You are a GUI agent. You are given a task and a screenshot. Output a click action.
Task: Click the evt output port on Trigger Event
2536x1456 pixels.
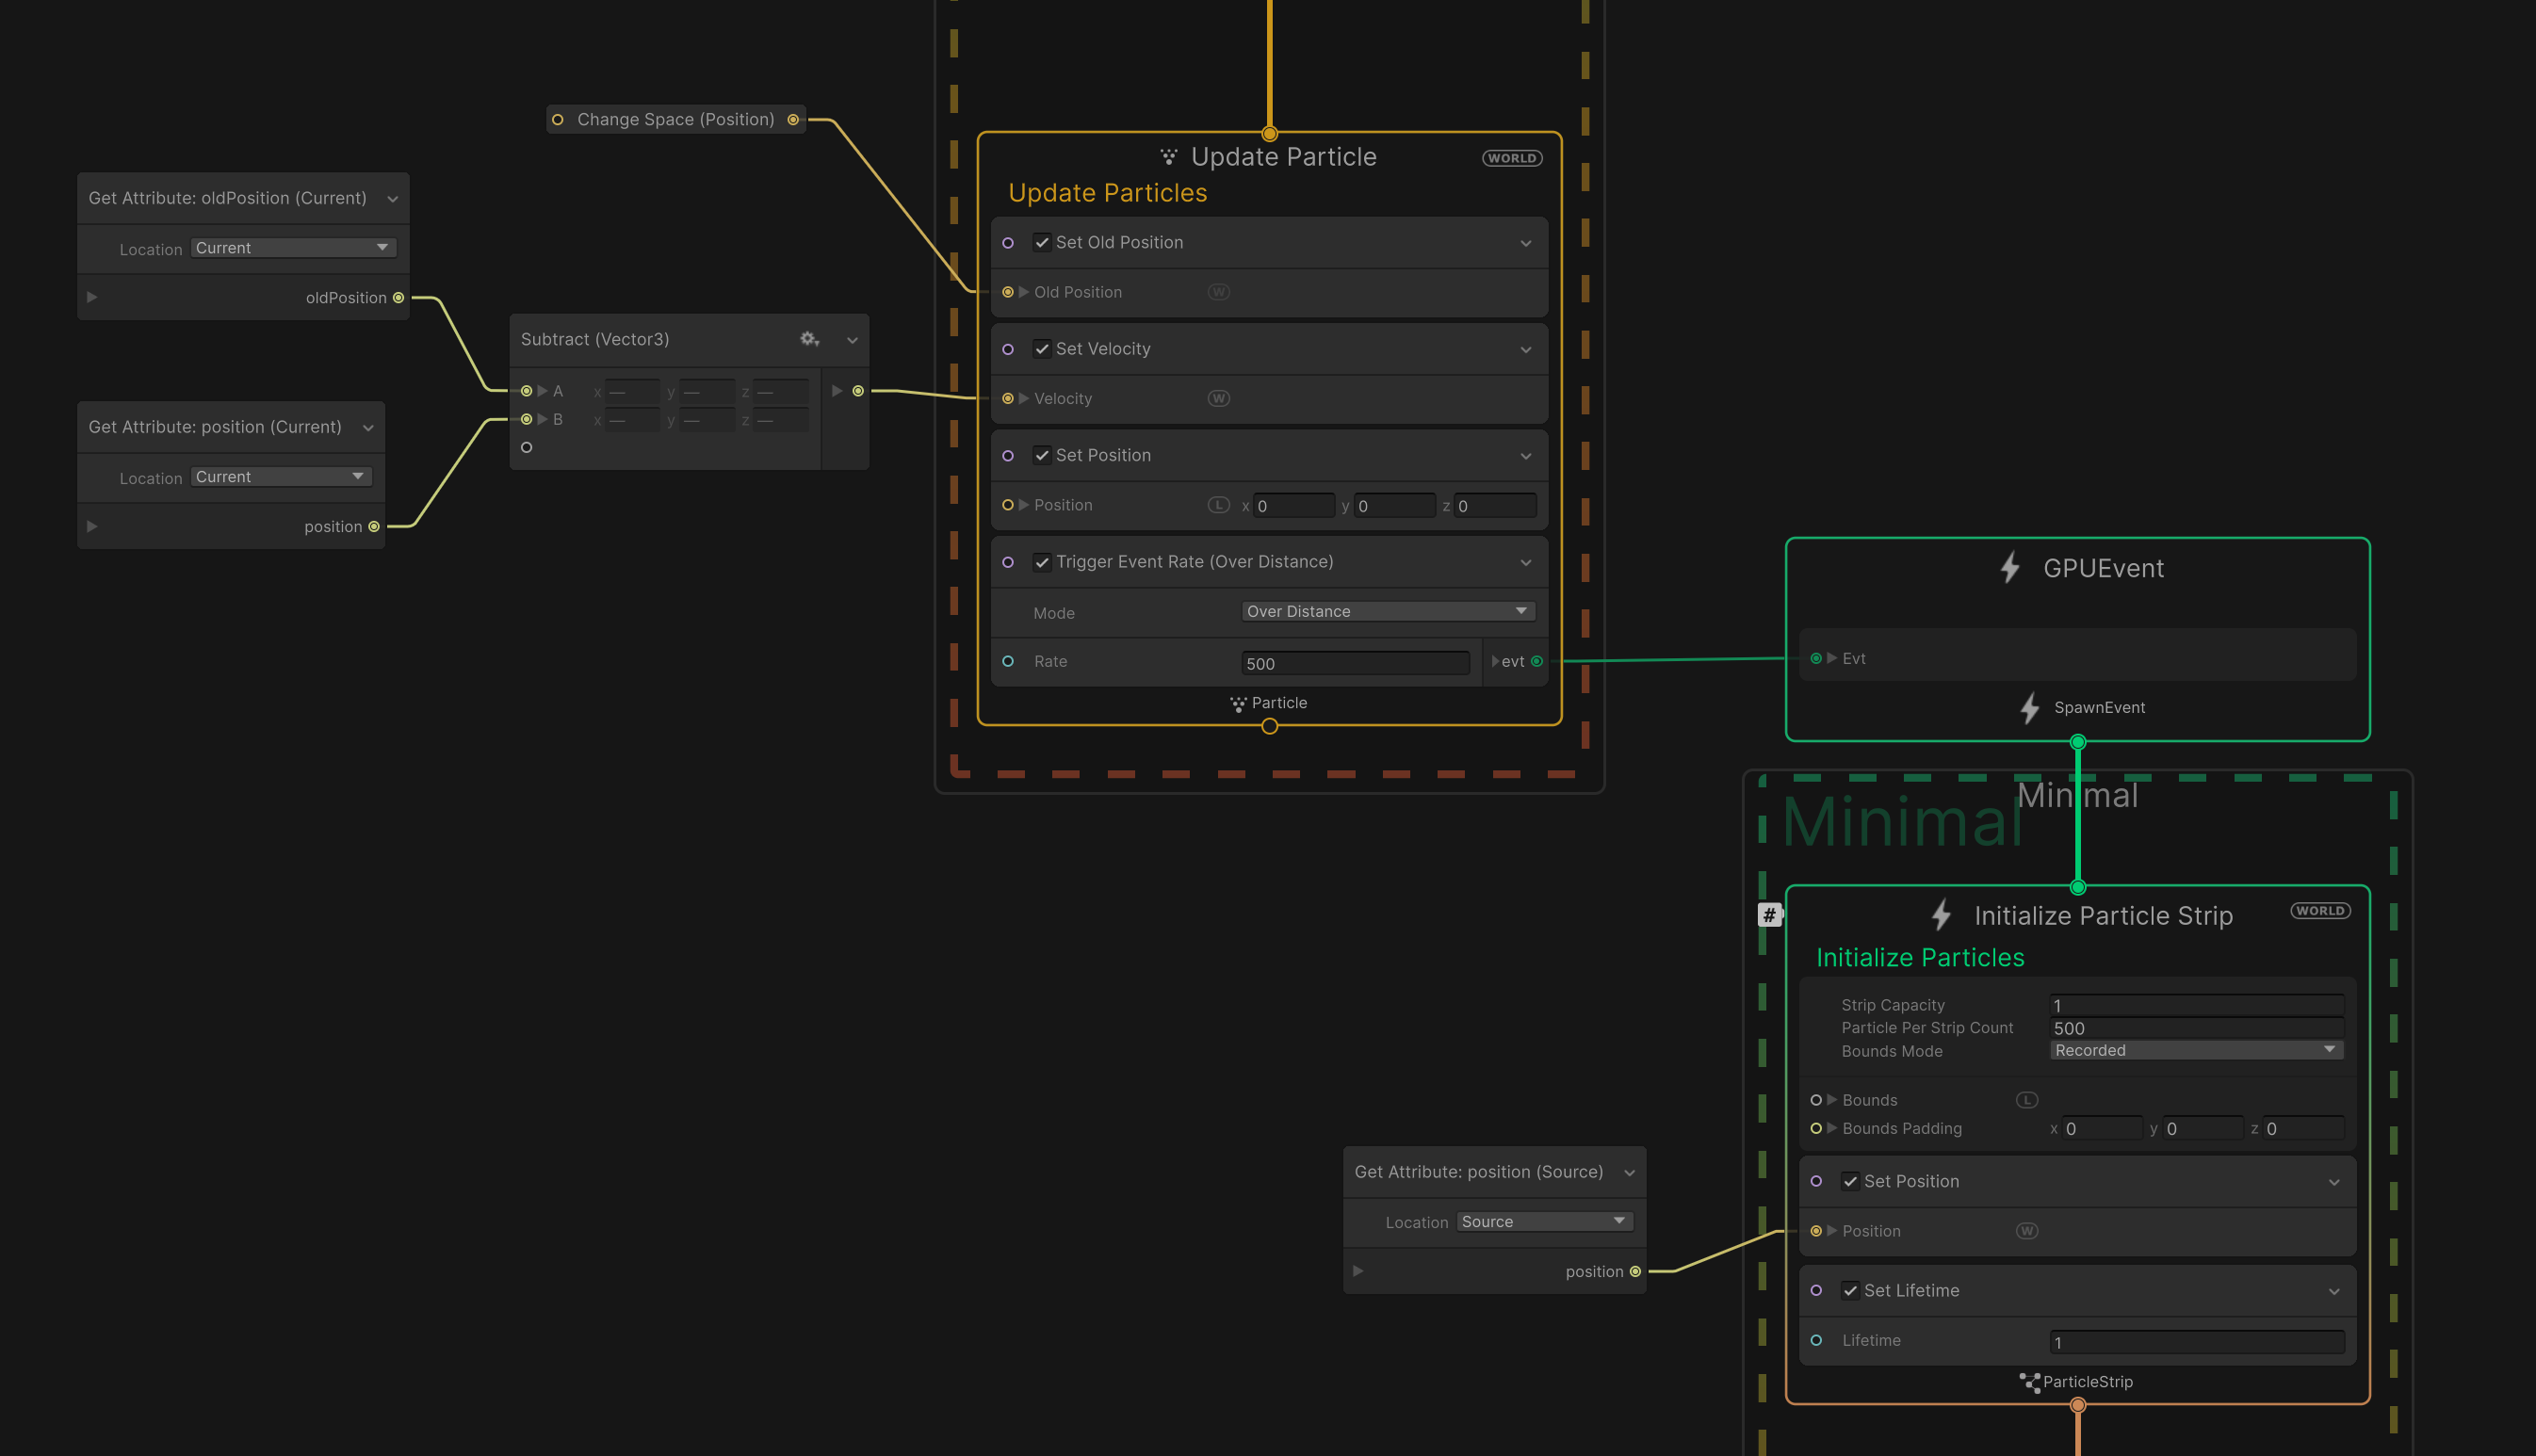click(x=1537, y=661)
